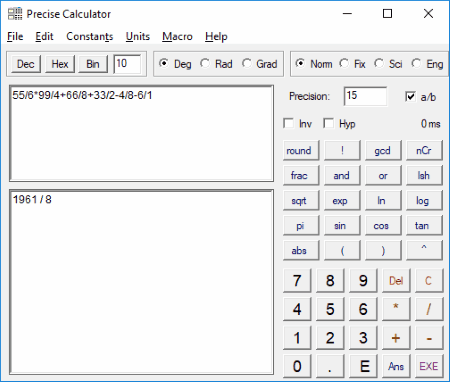Click the power ^ button
The height and width of the screenshot is (382, 450).
tap(424, 251)
